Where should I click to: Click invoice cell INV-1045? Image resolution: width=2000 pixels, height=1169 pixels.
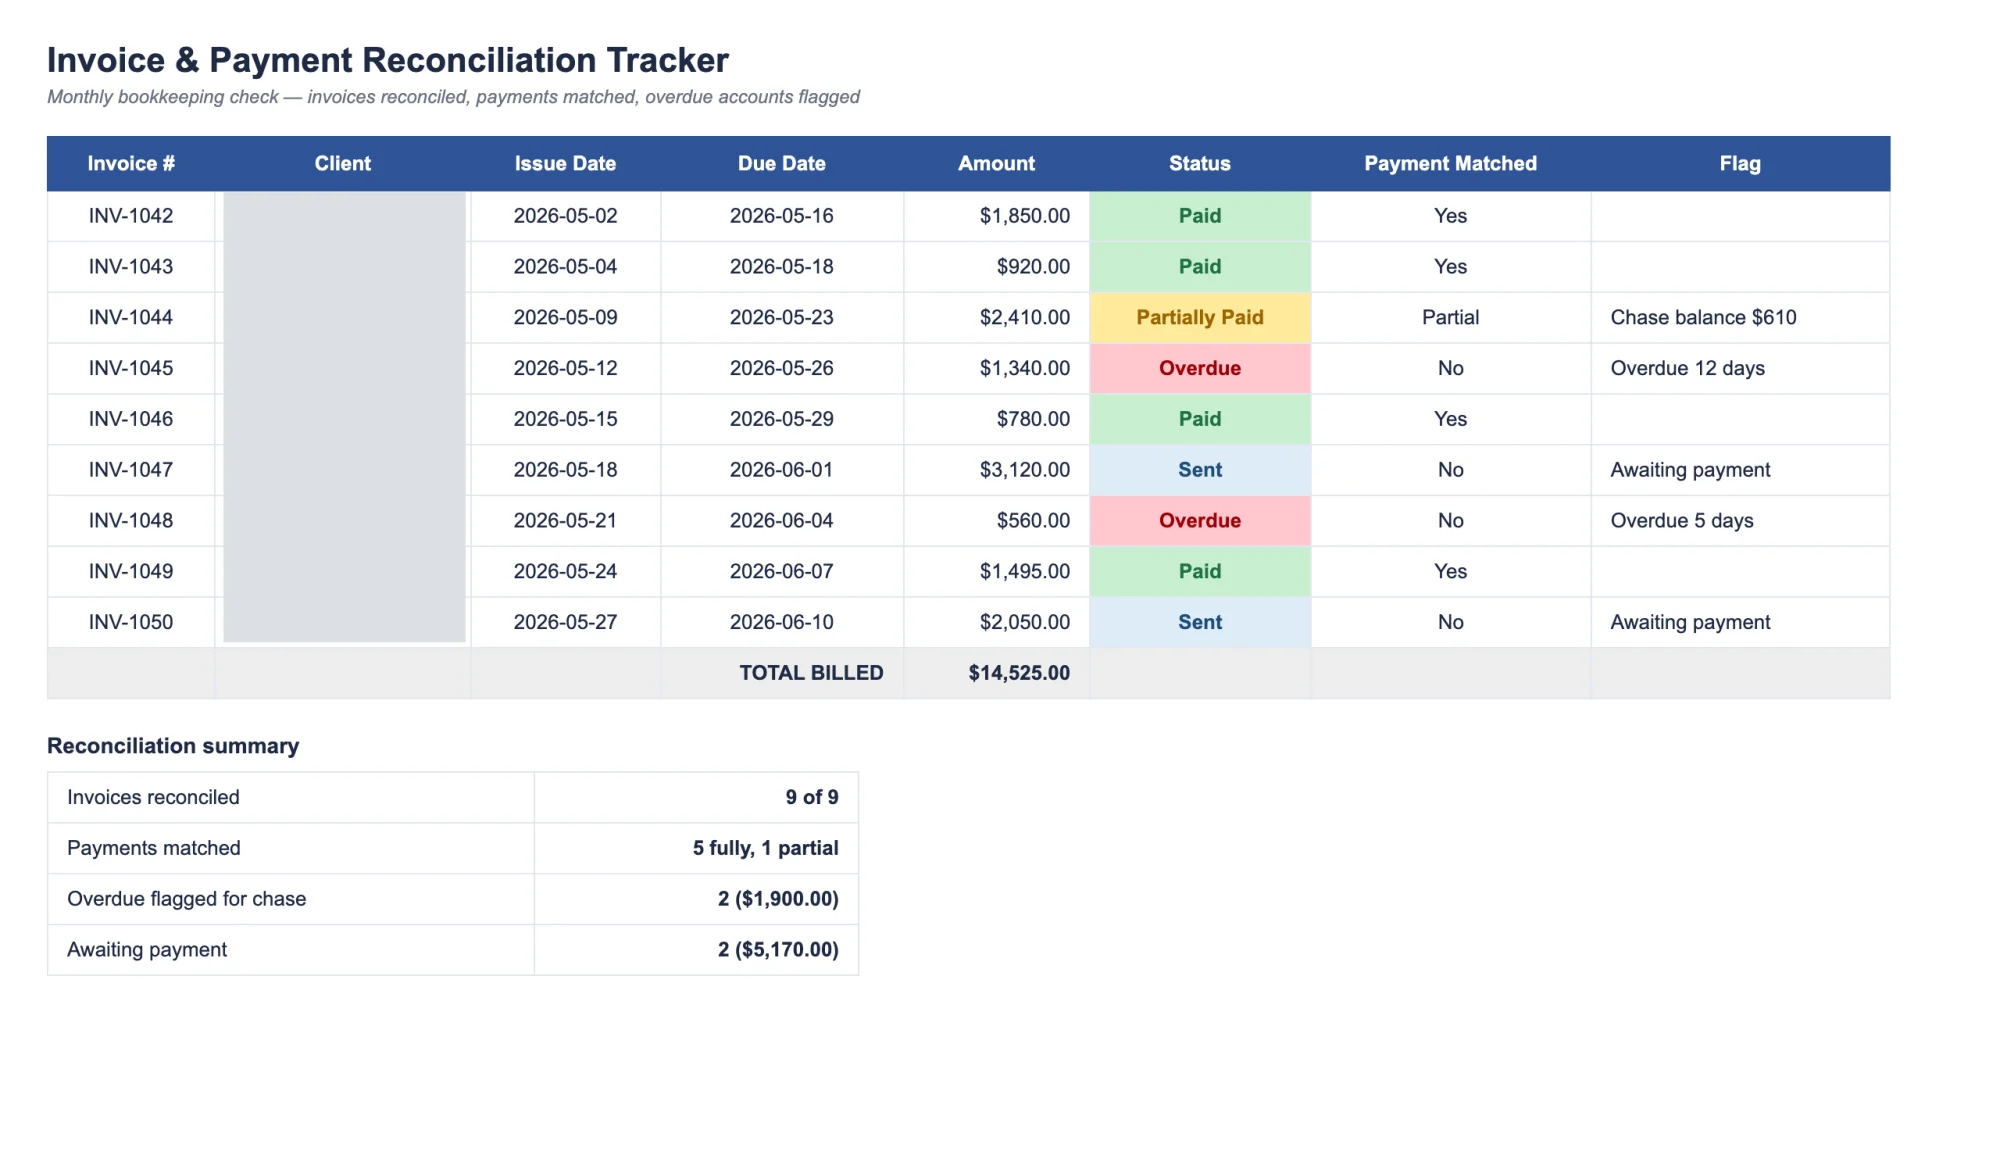tap(131, 368)
